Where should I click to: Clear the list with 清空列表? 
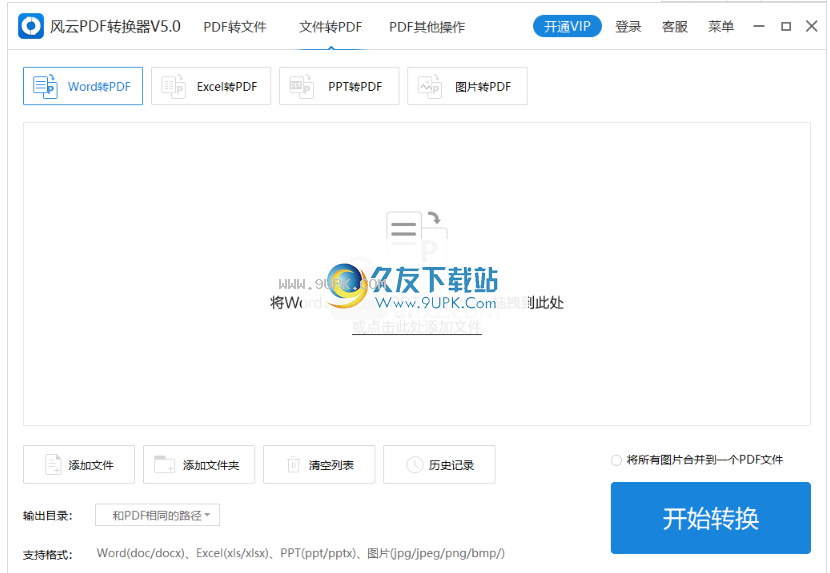click(x=319, y=464)
